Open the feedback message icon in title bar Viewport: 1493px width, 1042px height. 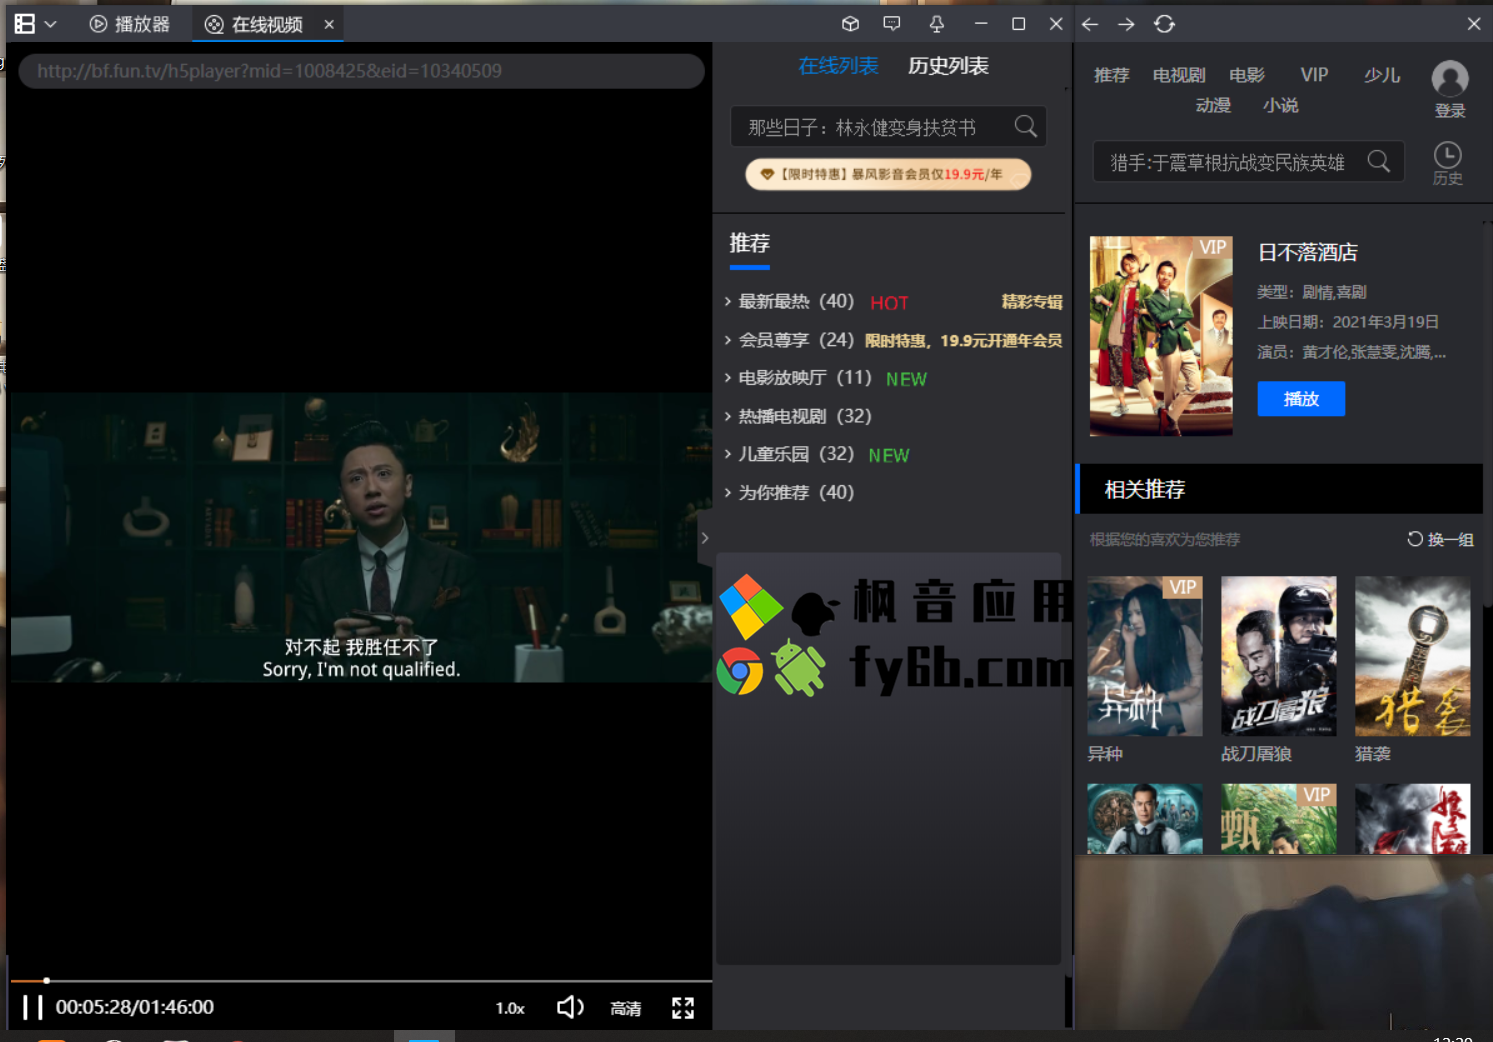point(892,24)
